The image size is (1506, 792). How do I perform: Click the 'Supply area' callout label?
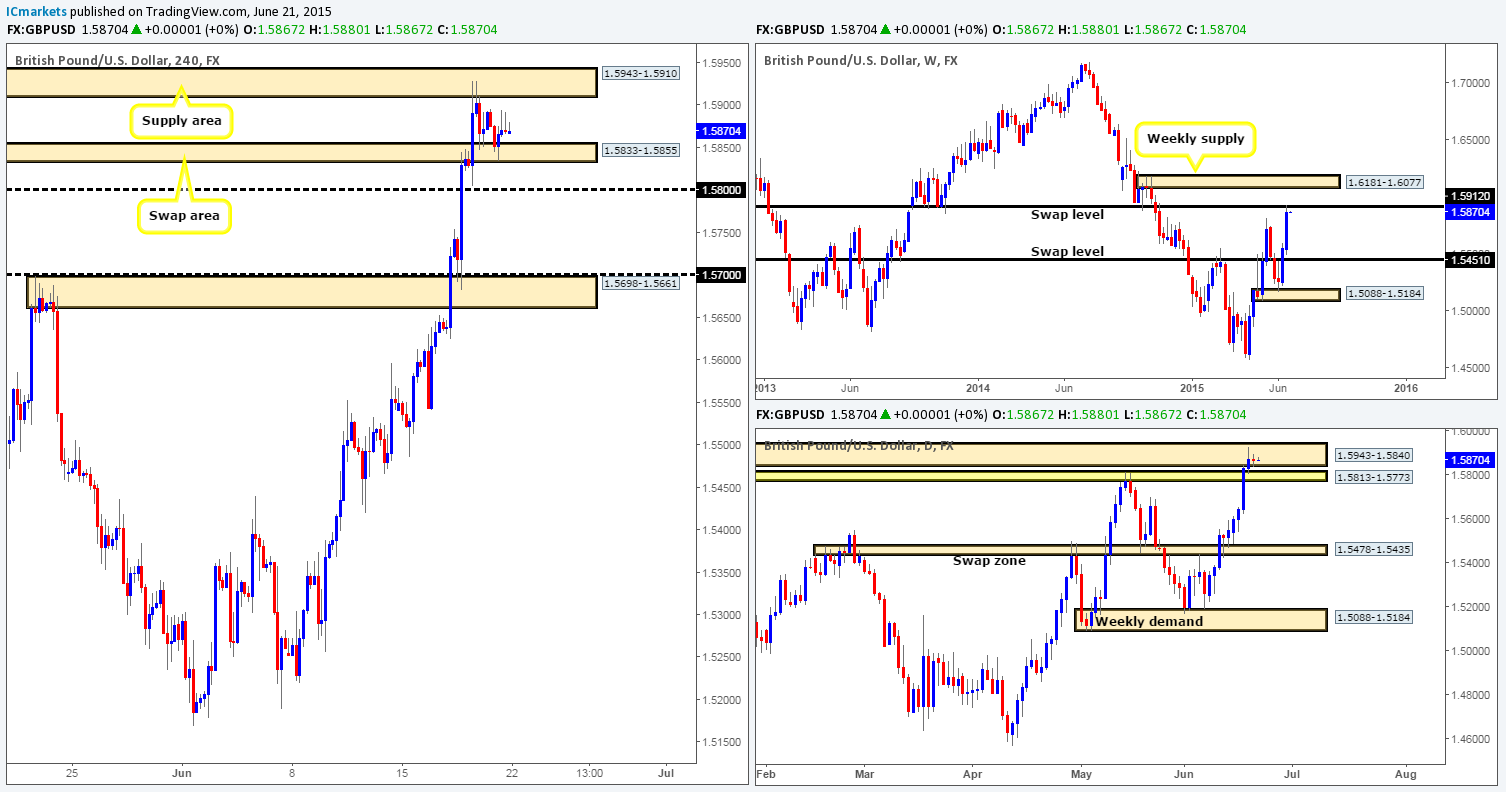[x=180, y=121]
